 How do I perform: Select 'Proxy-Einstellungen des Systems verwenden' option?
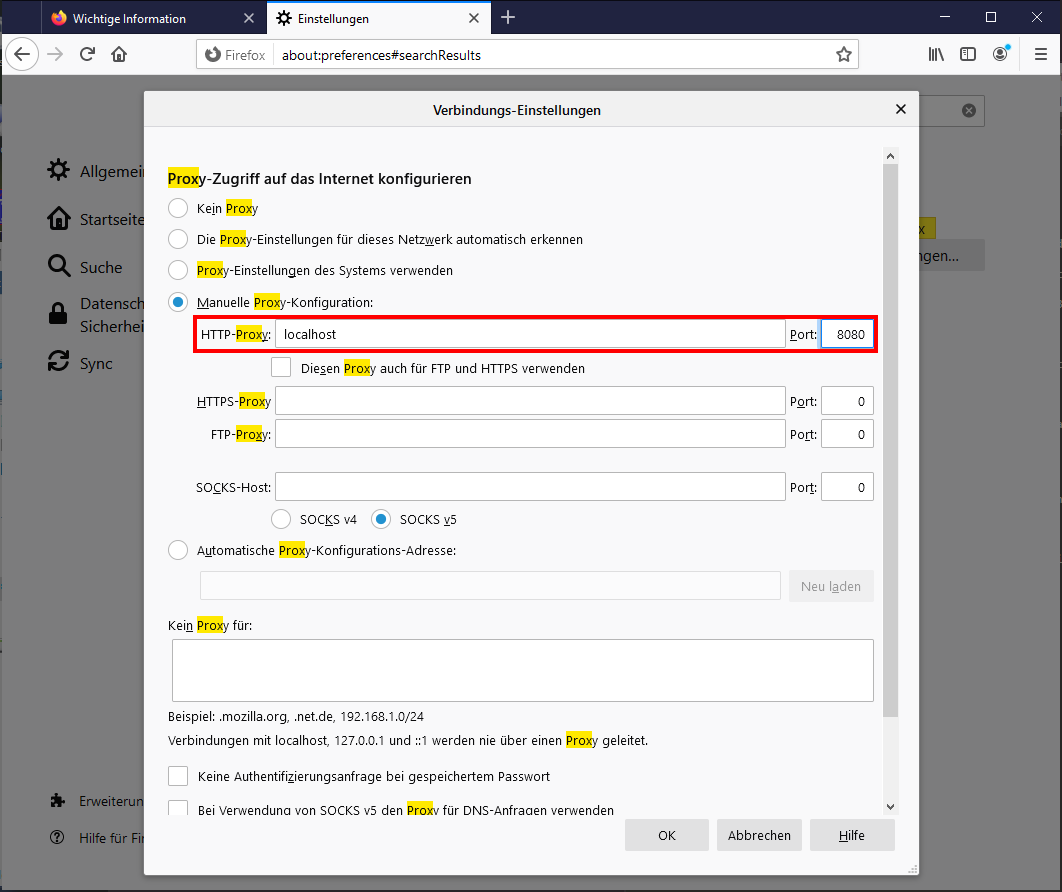(178, 270)
